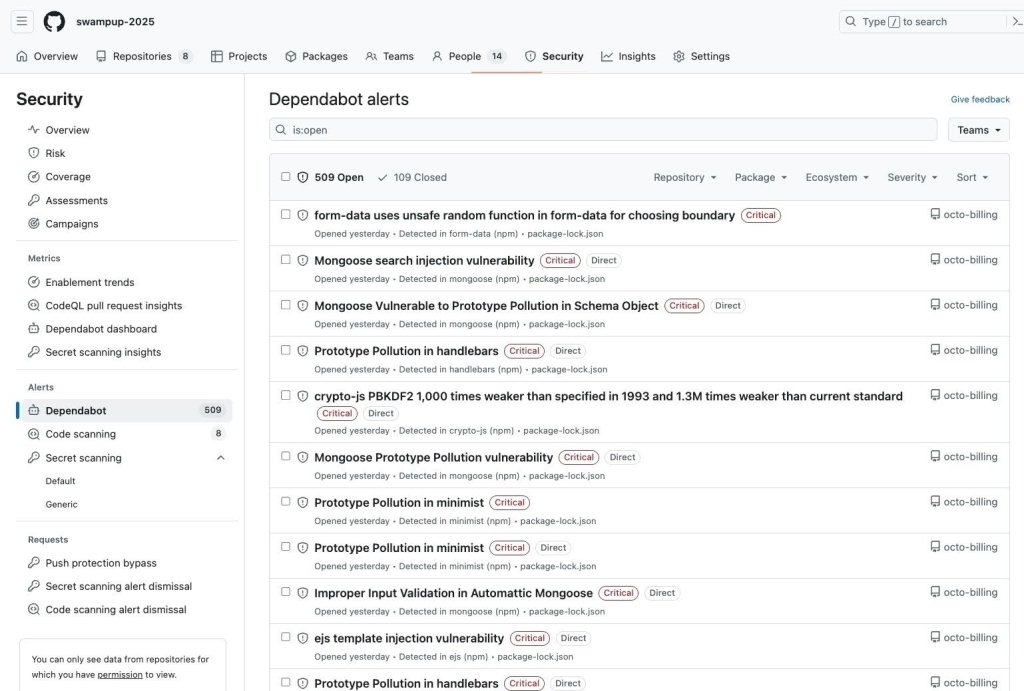
Task: Select the Mongoose search injection alert checkbox
Action: pyautogui.click(x=285, y=258)
